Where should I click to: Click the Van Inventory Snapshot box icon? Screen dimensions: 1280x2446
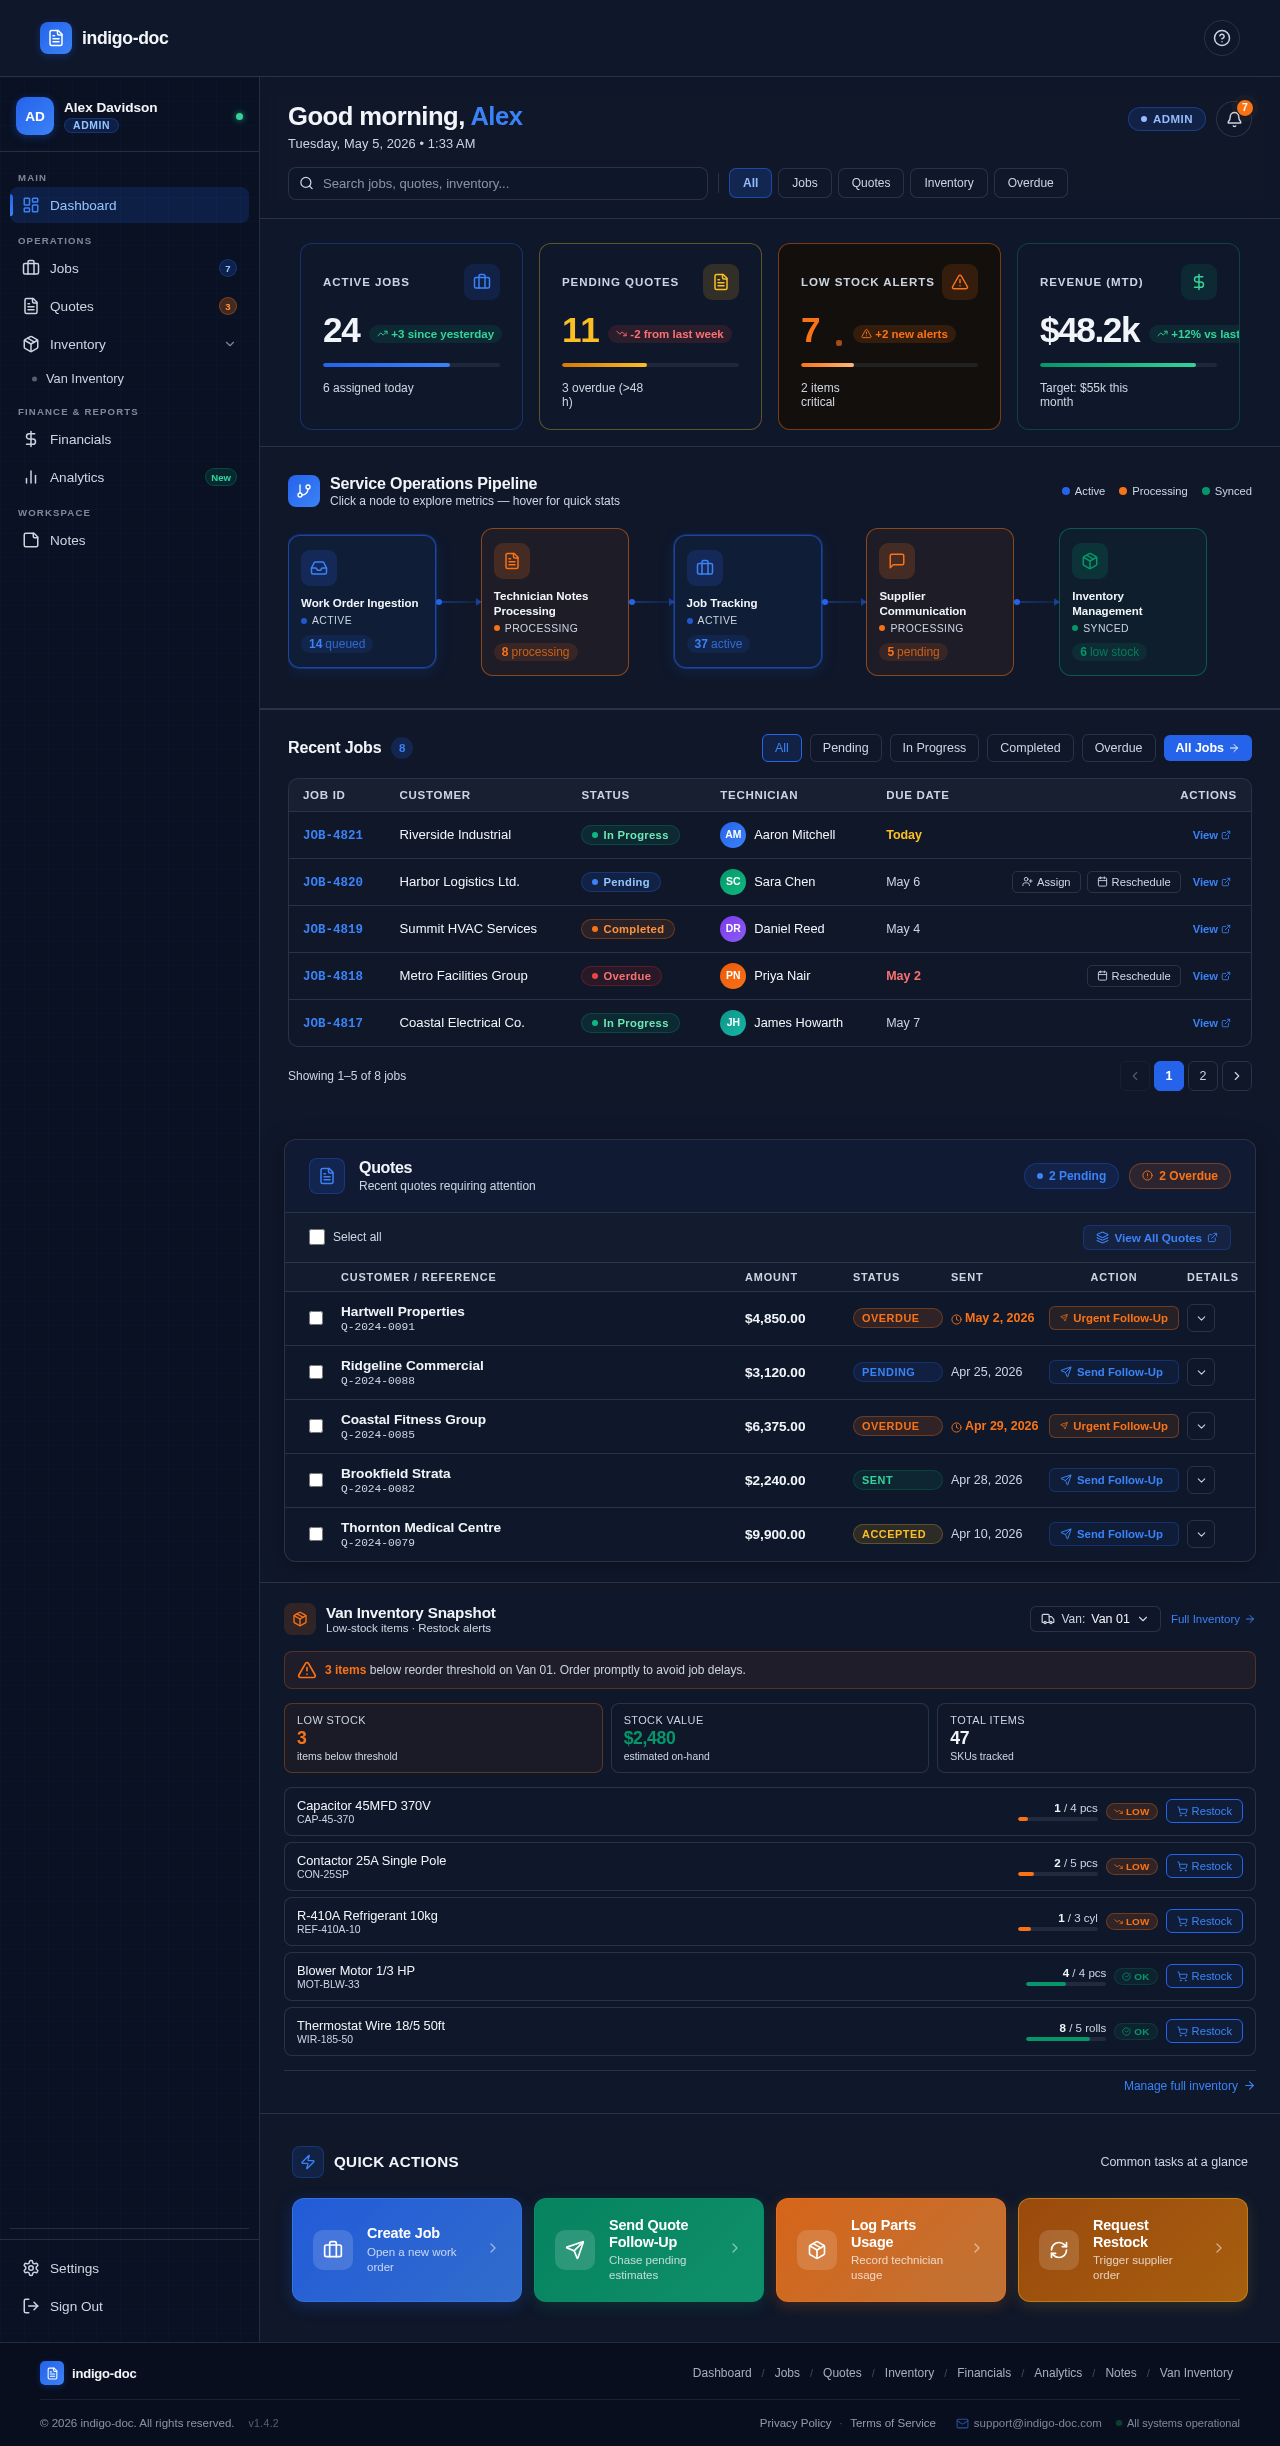(300, 1619)
